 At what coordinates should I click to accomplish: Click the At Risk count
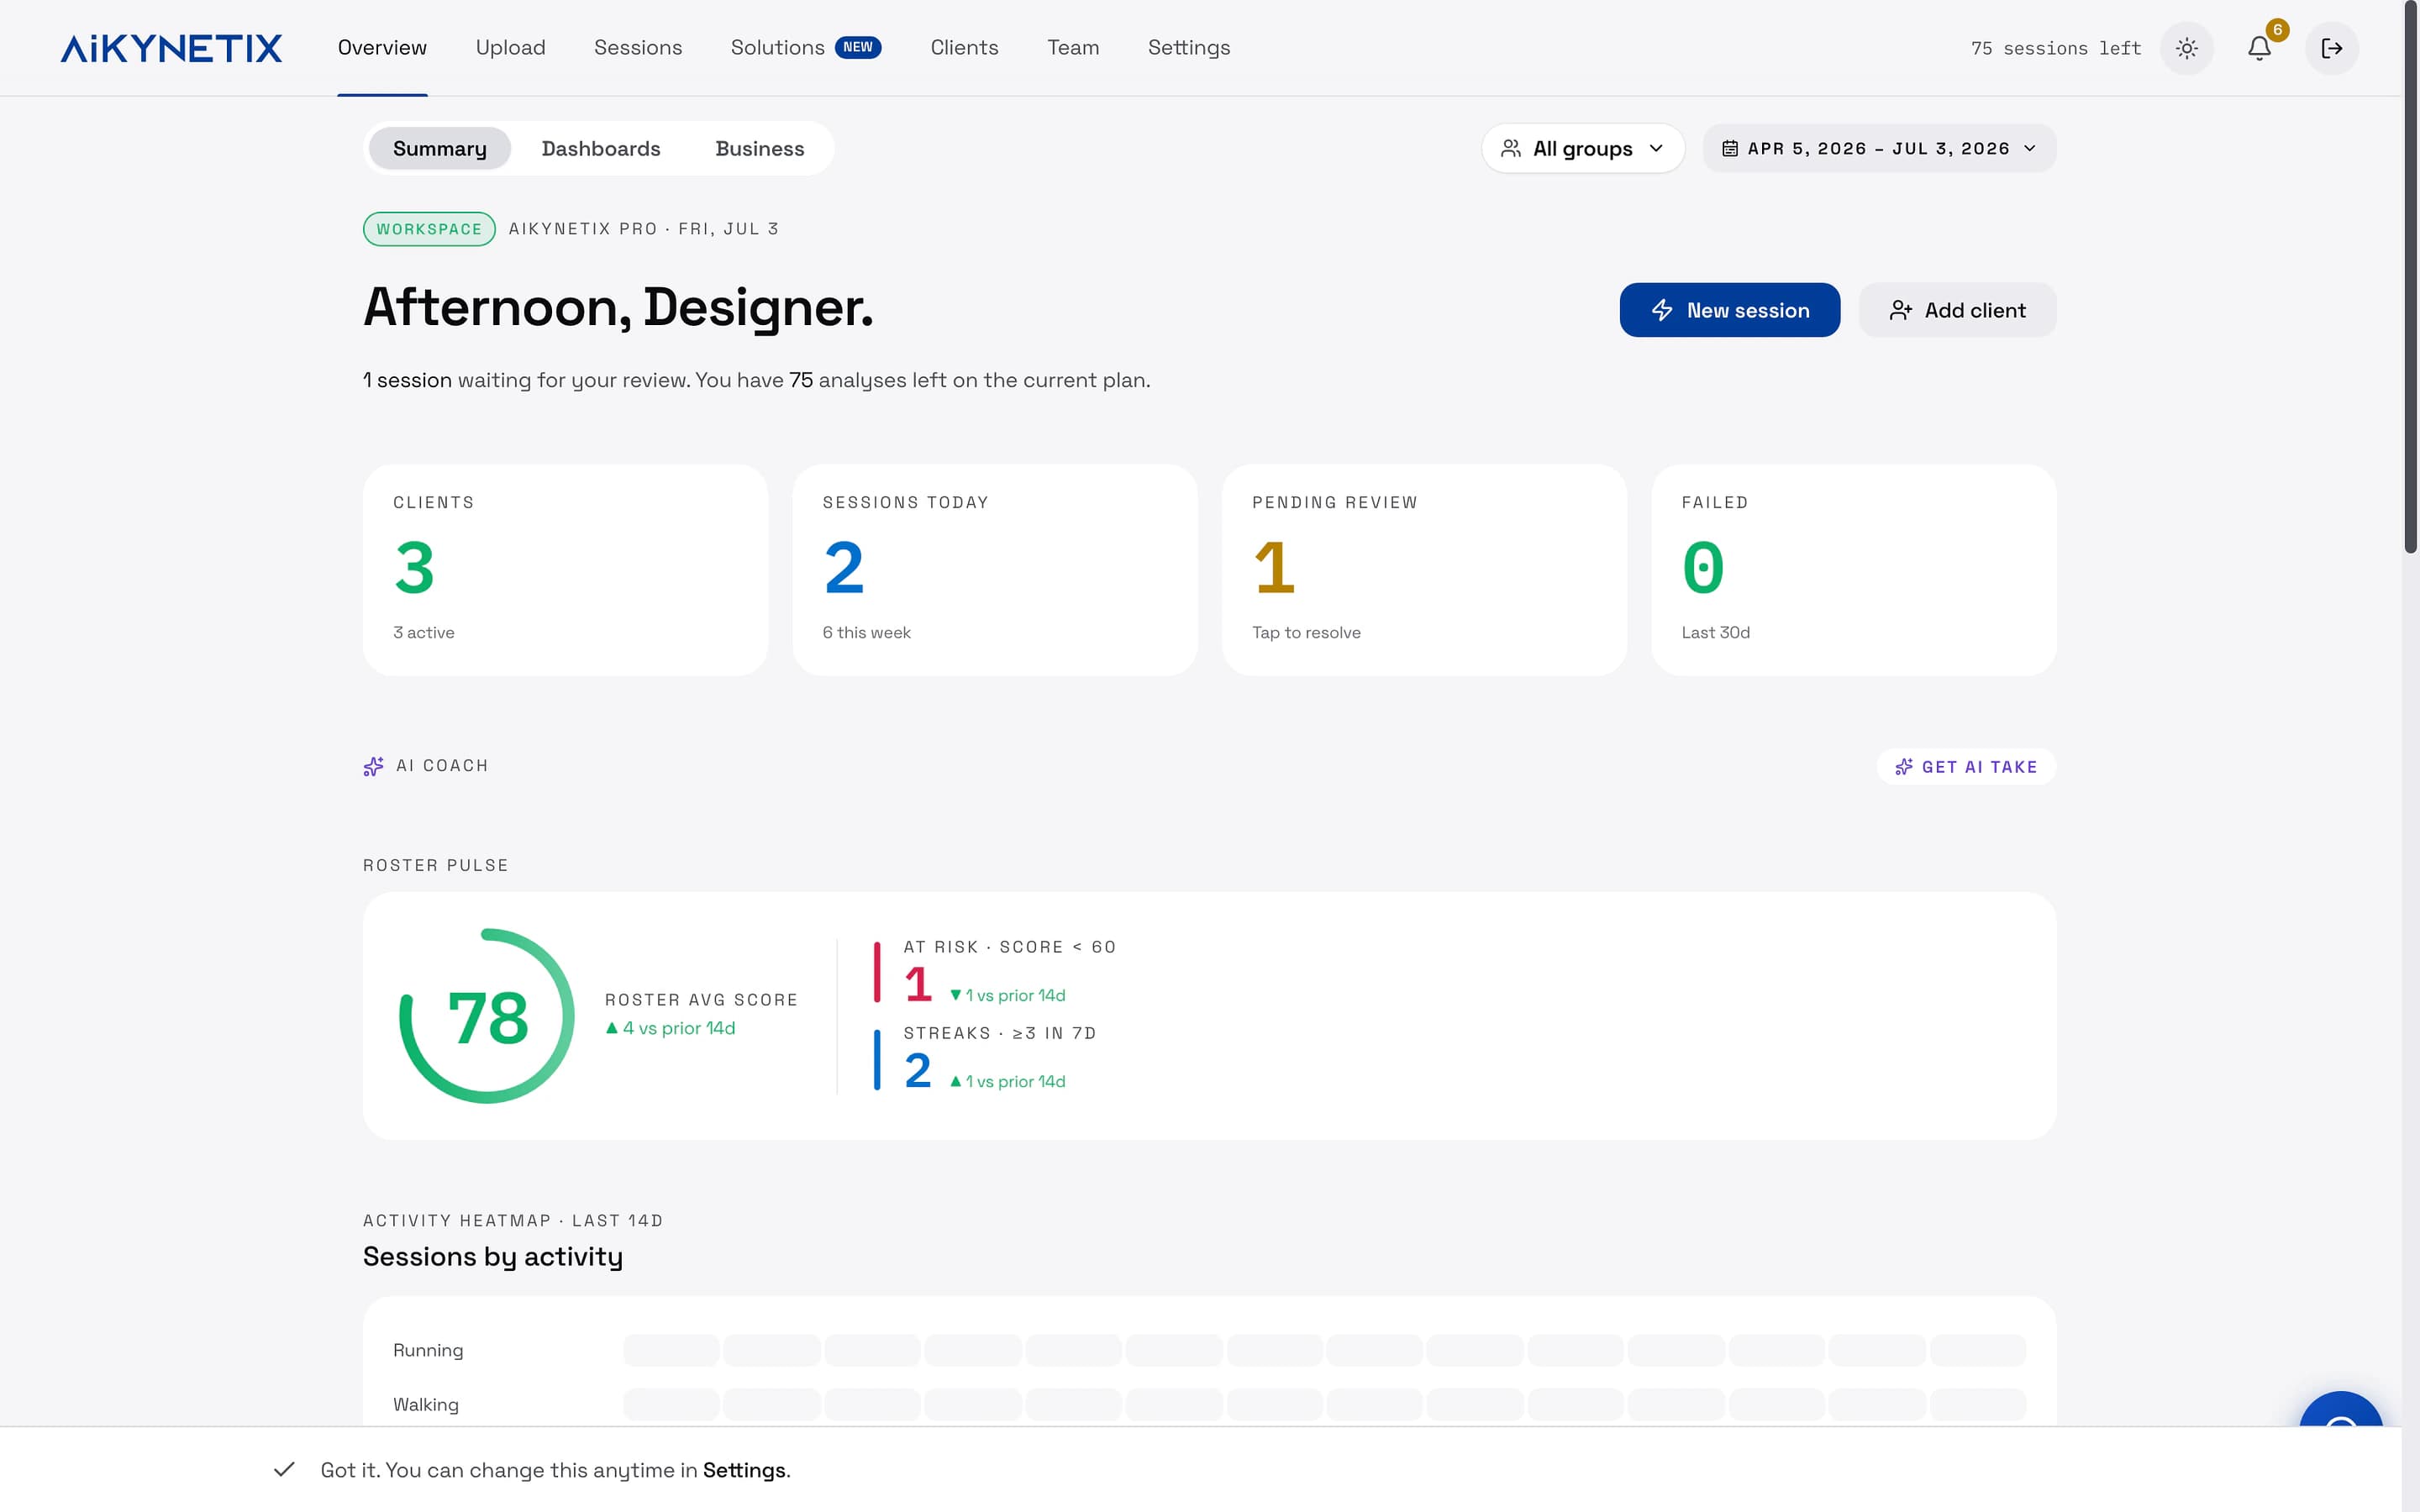[x=918, y=985]
